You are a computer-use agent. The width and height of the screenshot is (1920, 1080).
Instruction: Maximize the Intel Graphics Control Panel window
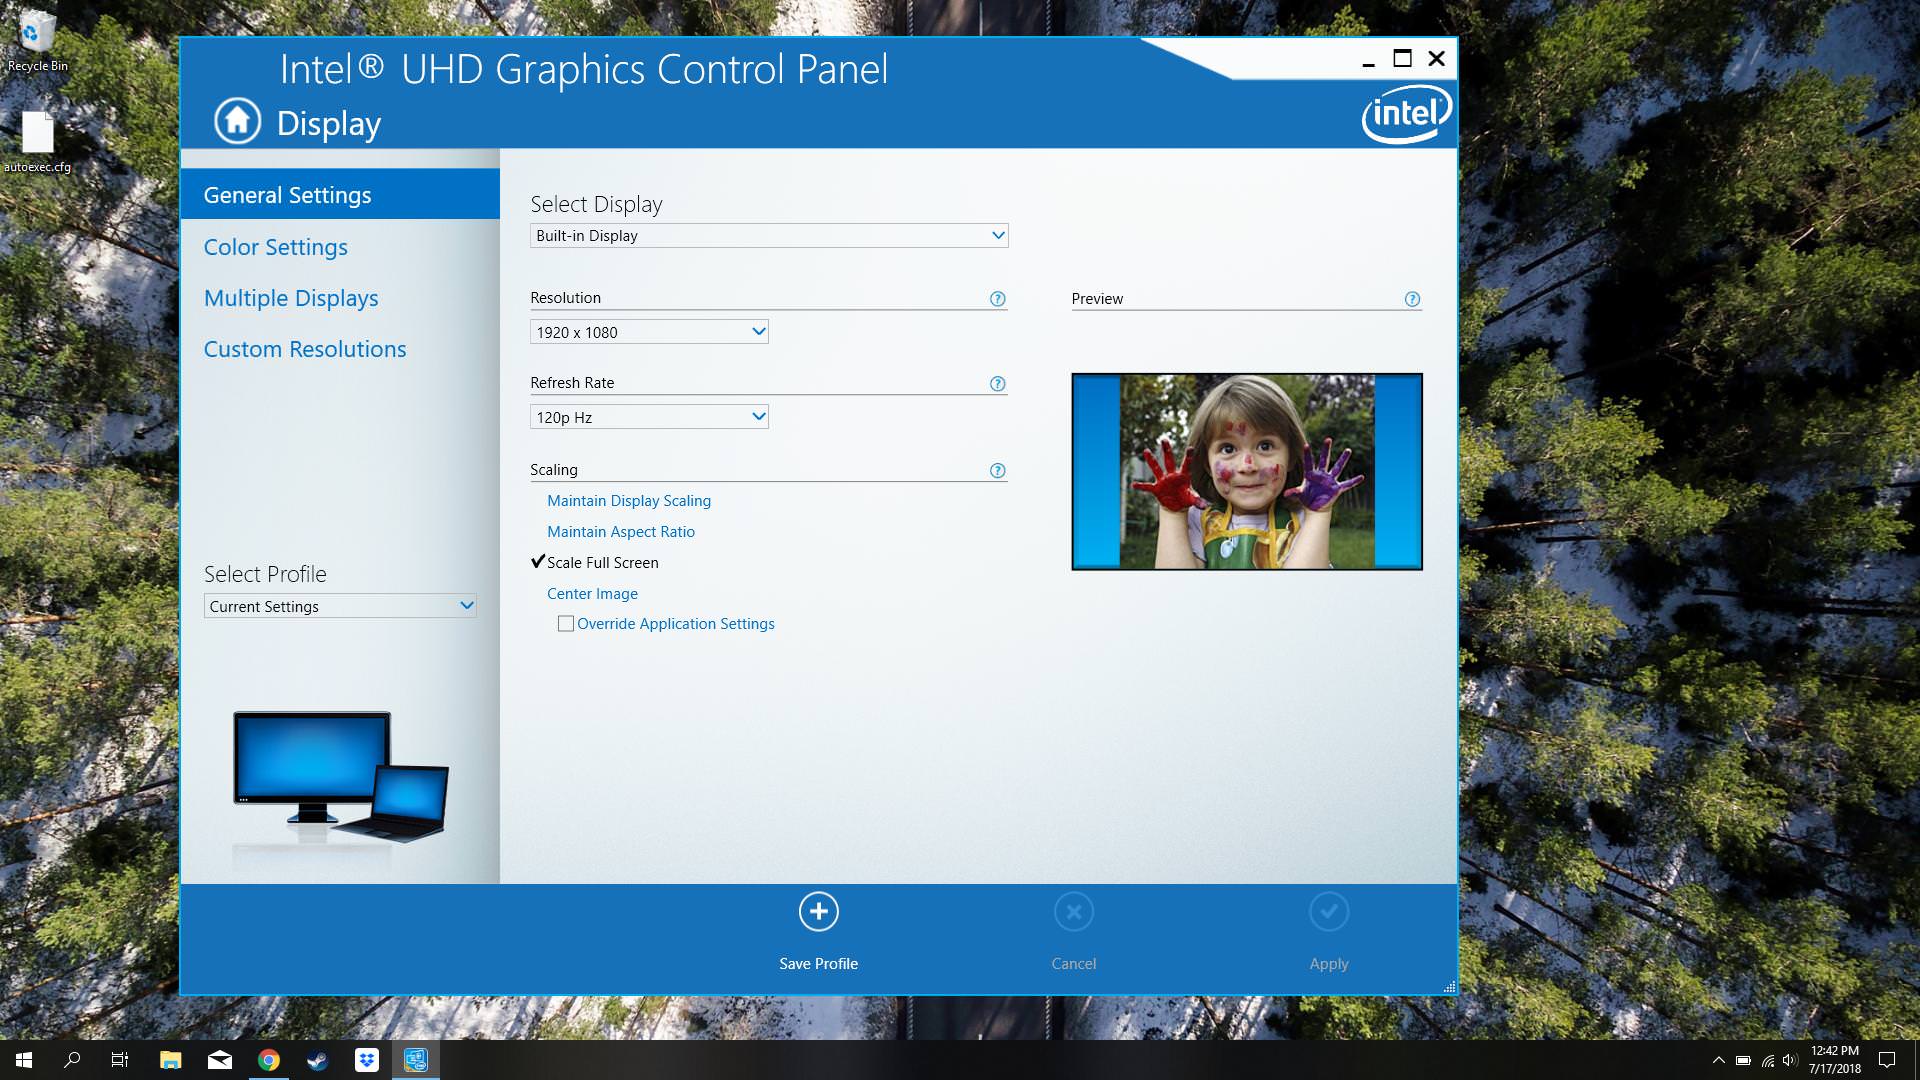(1402, 59)
